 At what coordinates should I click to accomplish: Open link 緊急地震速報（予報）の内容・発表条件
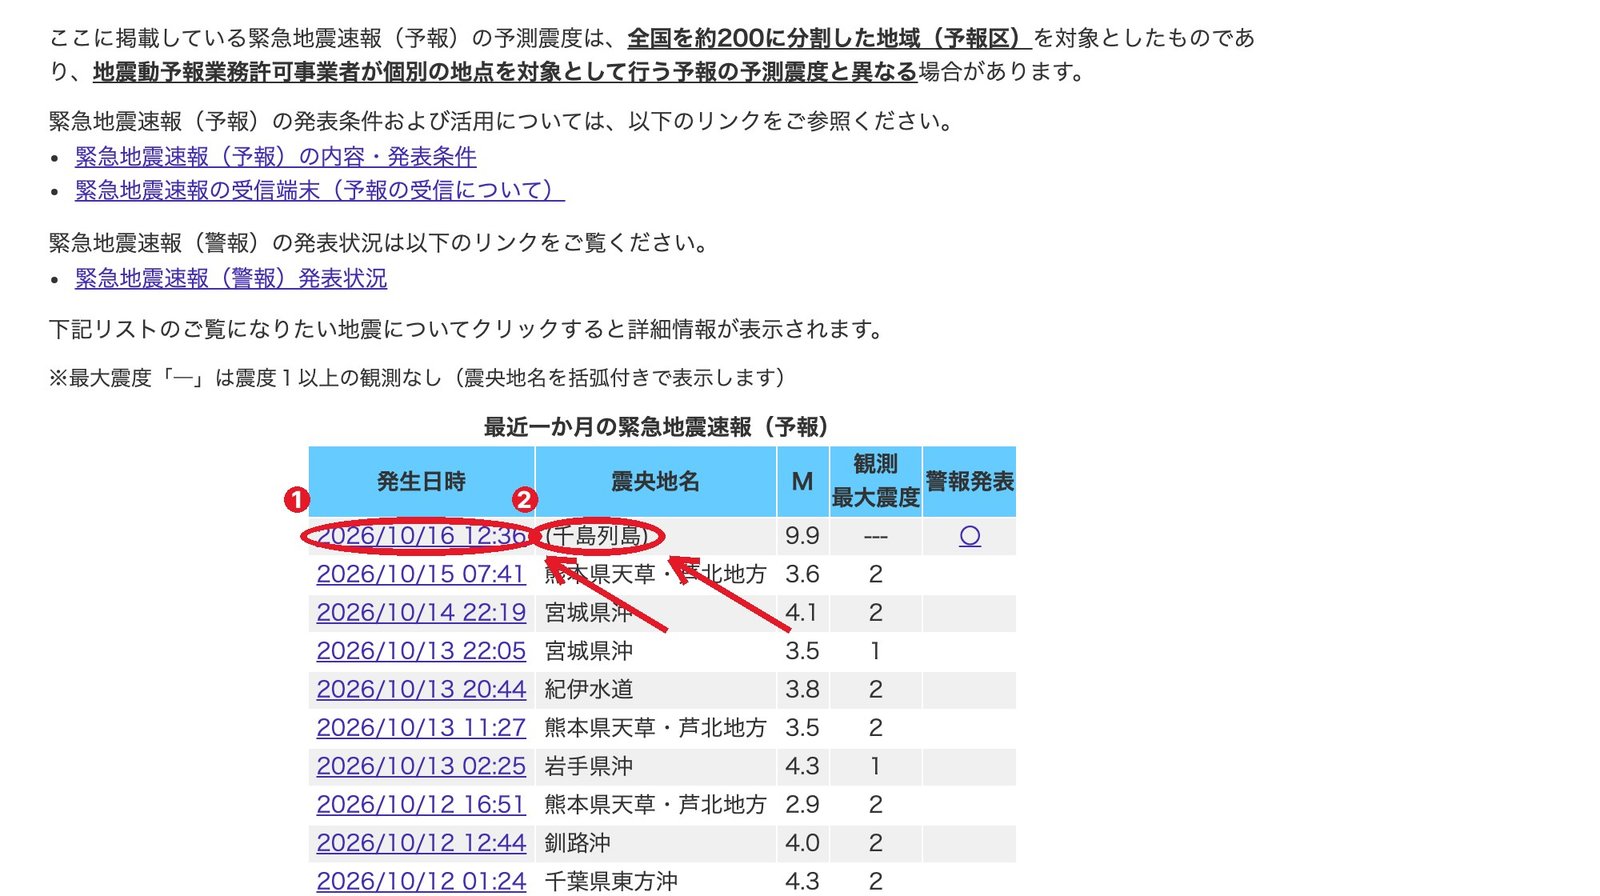[x=276, y=157]
